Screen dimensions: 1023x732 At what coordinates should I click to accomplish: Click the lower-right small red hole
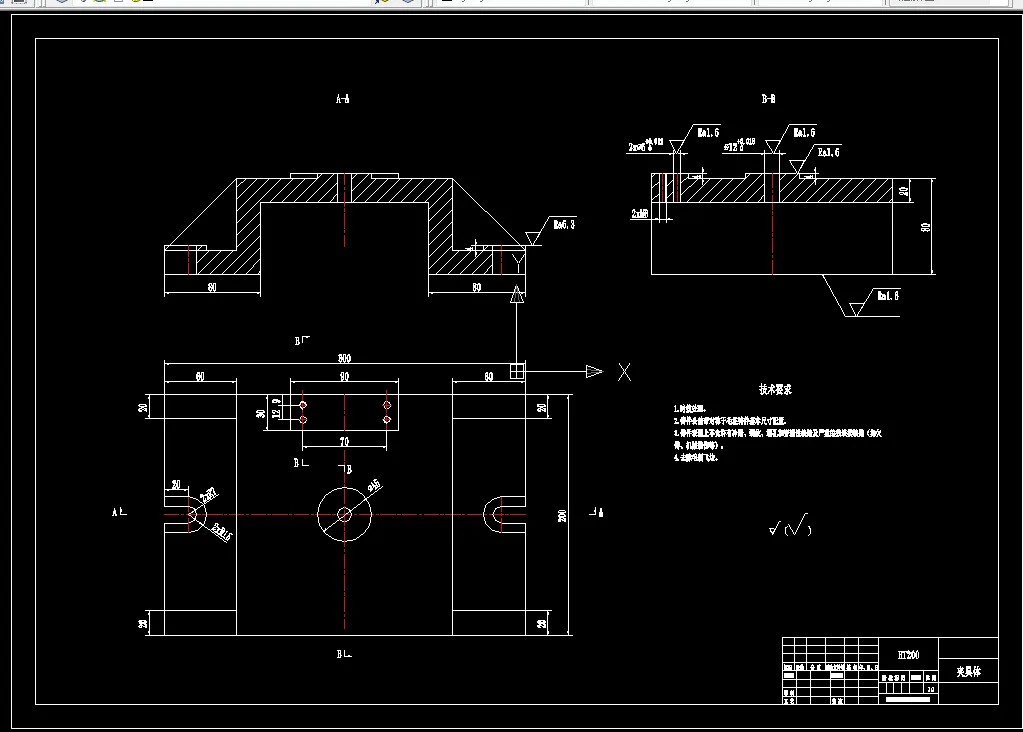(x=387, y=419)
